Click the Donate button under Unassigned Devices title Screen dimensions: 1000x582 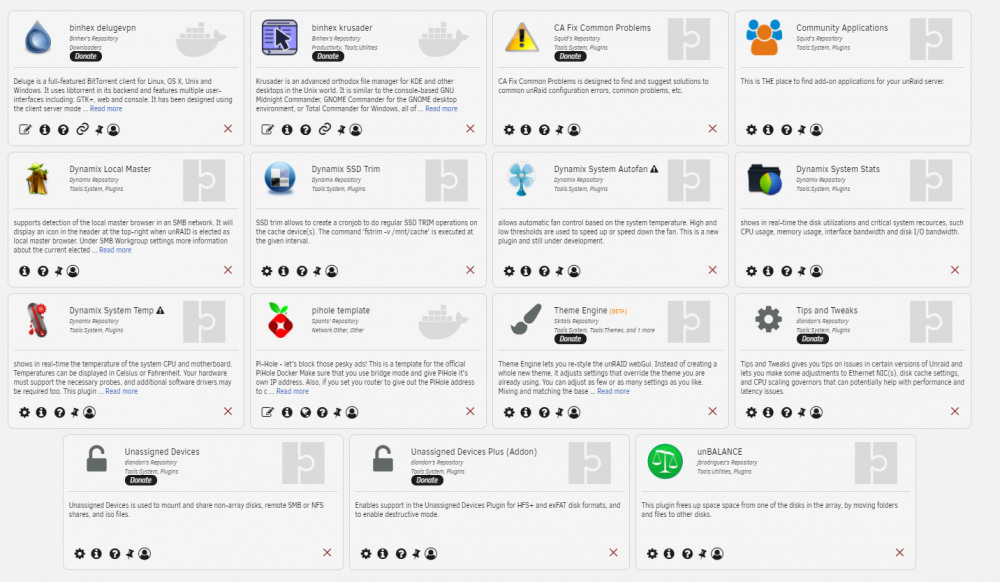[x=141, y=481]
